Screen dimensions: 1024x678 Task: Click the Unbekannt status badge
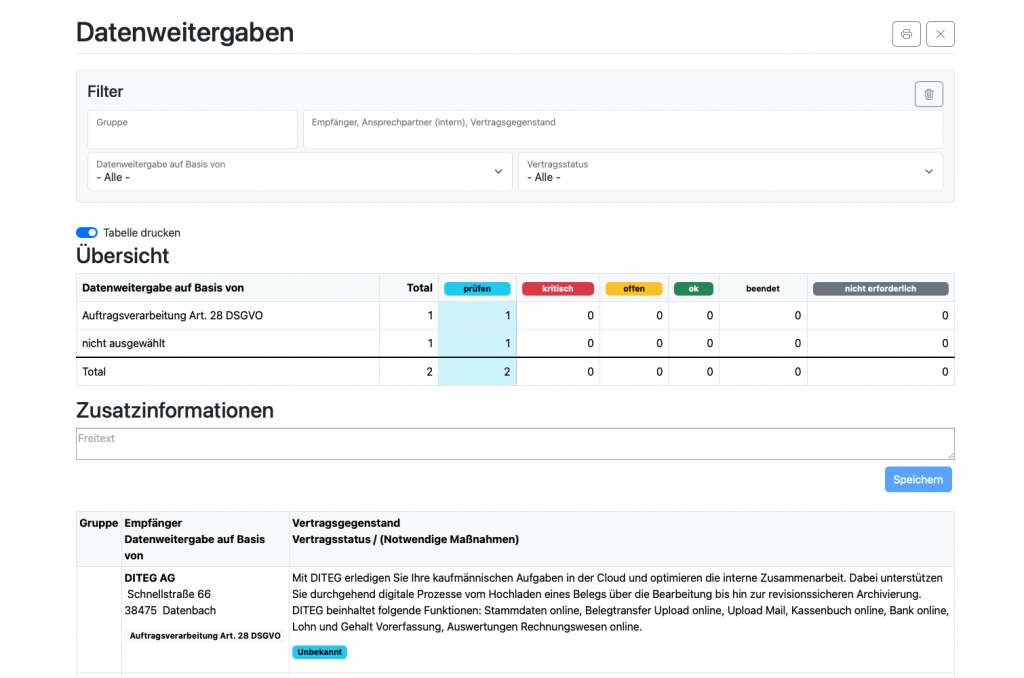[319, 652]
